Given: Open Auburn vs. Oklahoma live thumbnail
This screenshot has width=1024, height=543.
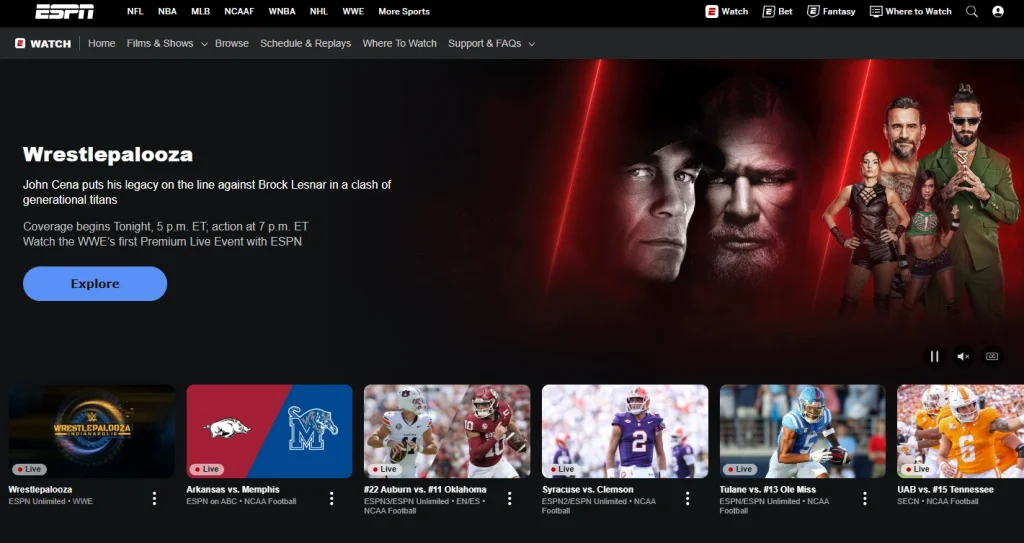Looking at the screenshot, I should pyautogui.click(x=447, y=431).
